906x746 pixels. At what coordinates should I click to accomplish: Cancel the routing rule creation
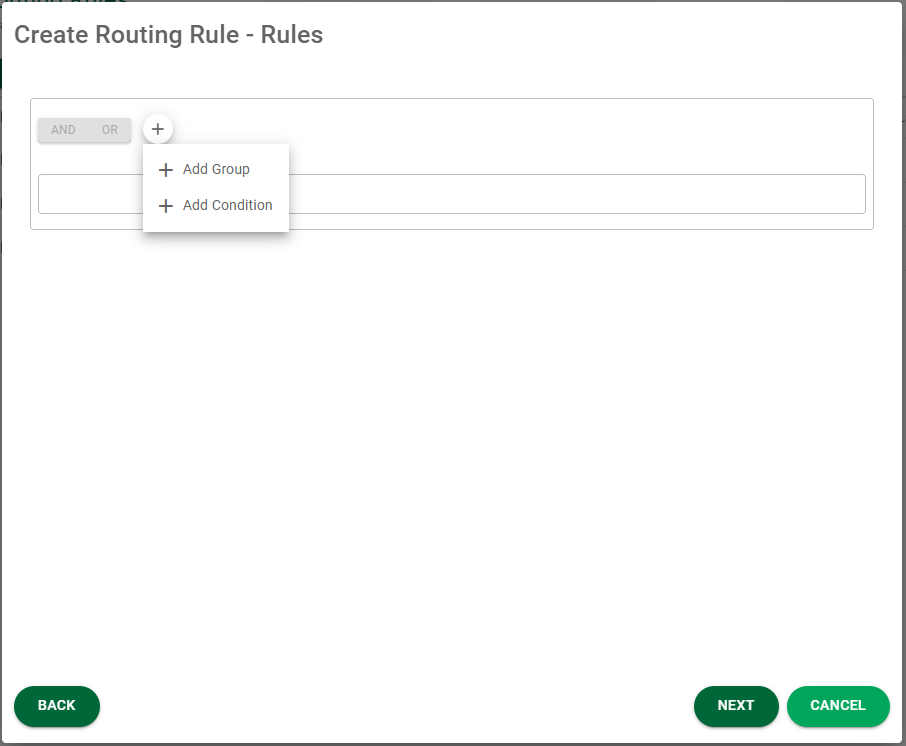pyautogui.click(x=838, y=706)
